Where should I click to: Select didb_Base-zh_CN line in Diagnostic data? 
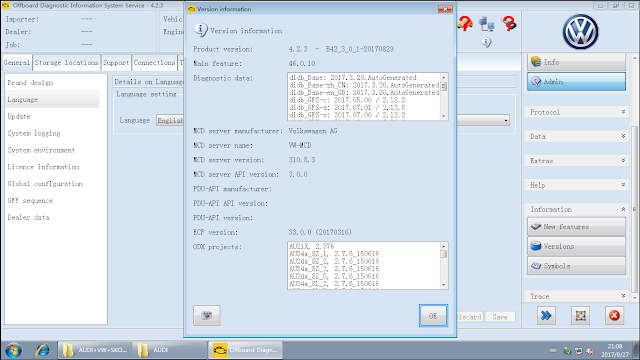pyautogui.click(x=364, y=85)
